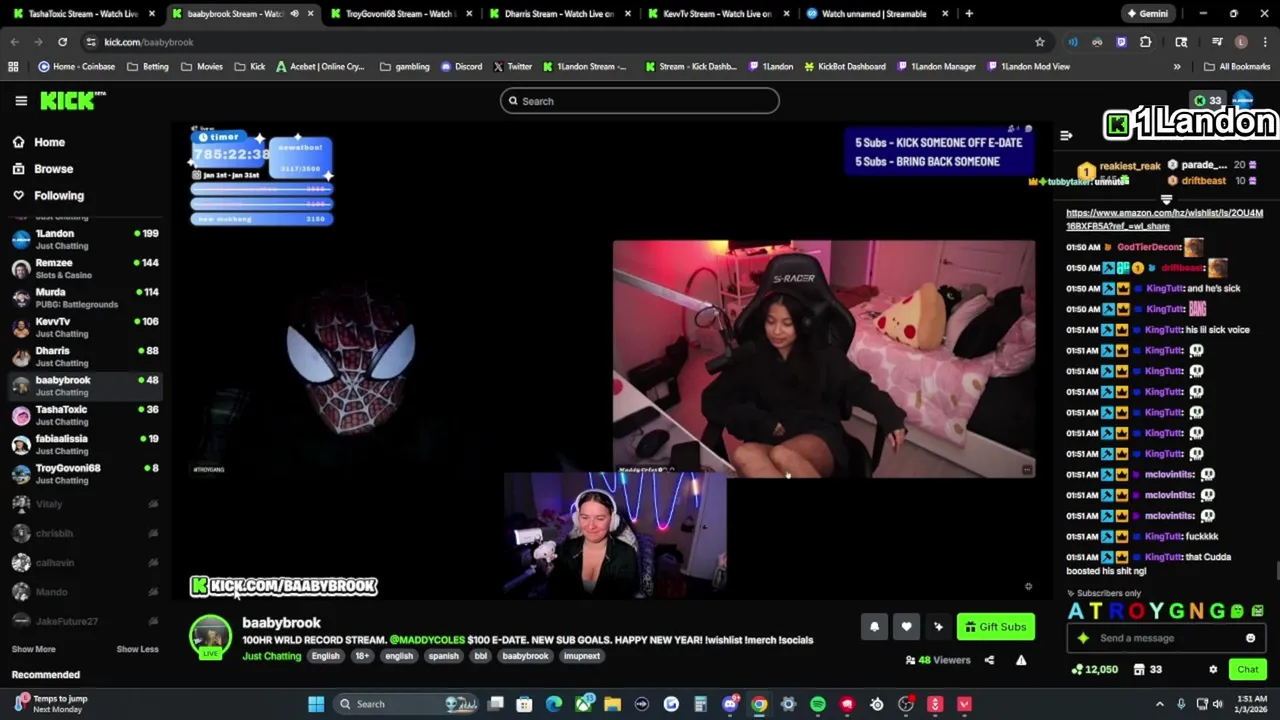This screenshot has height=720, width=1280.
Task: Expand hidden bookmarks overflow chevron
Action: 1177,66
